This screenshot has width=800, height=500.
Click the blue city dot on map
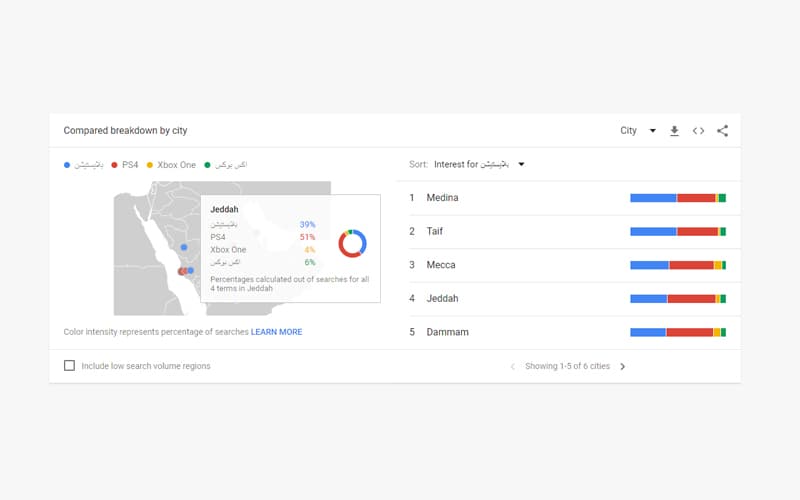pyautogui.click(x=184, y=247)
